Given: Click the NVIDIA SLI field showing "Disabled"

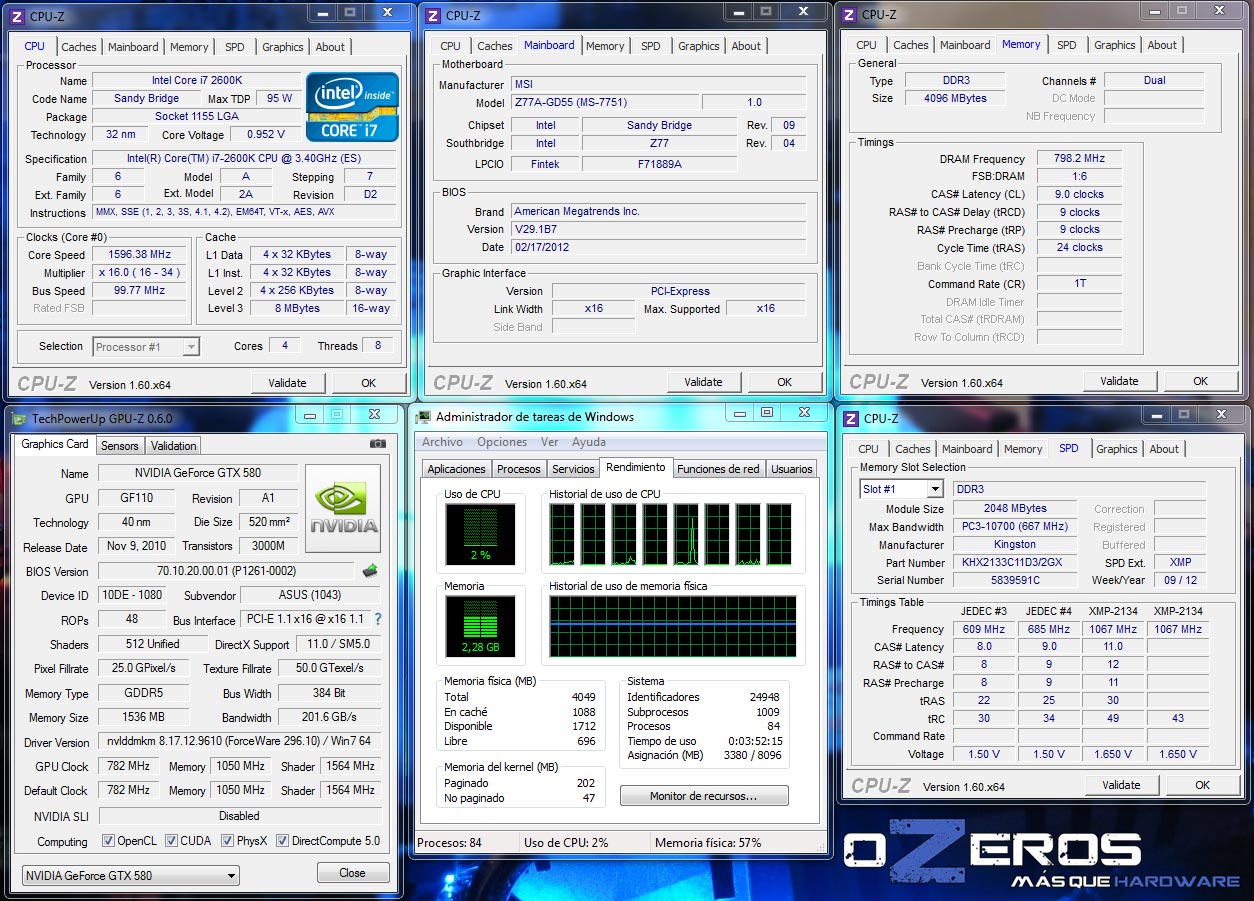Looking at the screenshot, I should [239, 816].
